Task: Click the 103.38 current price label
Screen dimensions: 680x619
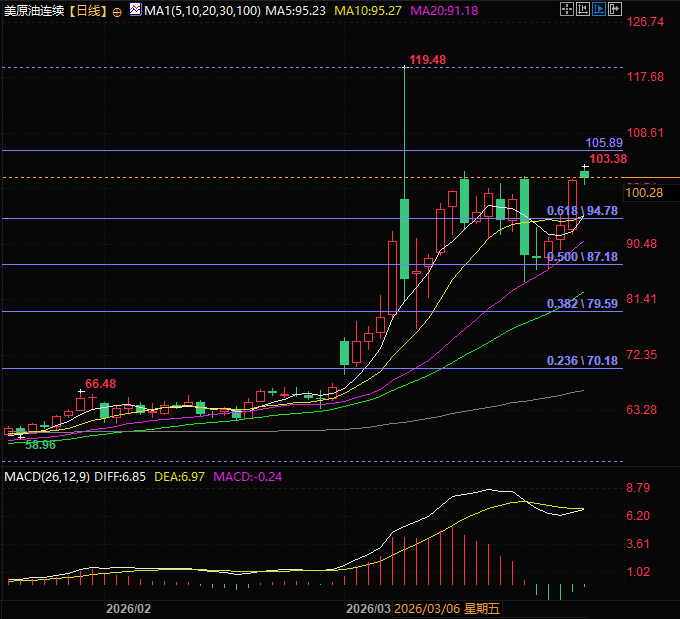Action: pyautogui.click(x=608, y=159)
